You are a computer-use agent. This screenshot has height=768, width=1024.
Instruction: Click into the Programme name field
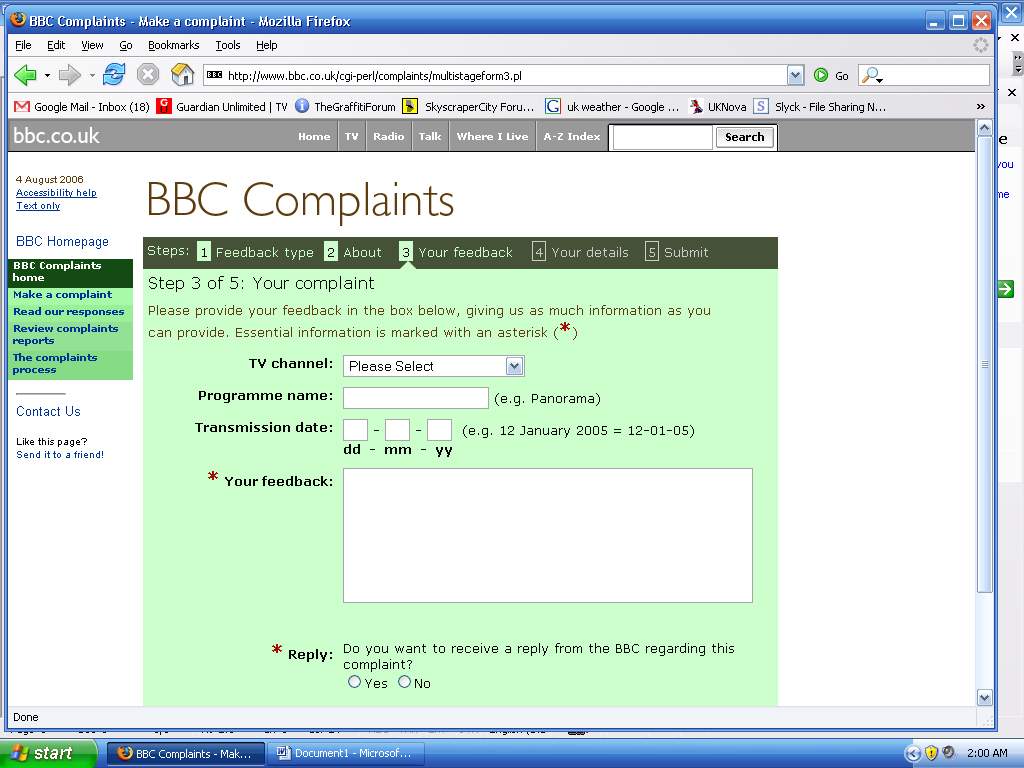coord(415,398)
